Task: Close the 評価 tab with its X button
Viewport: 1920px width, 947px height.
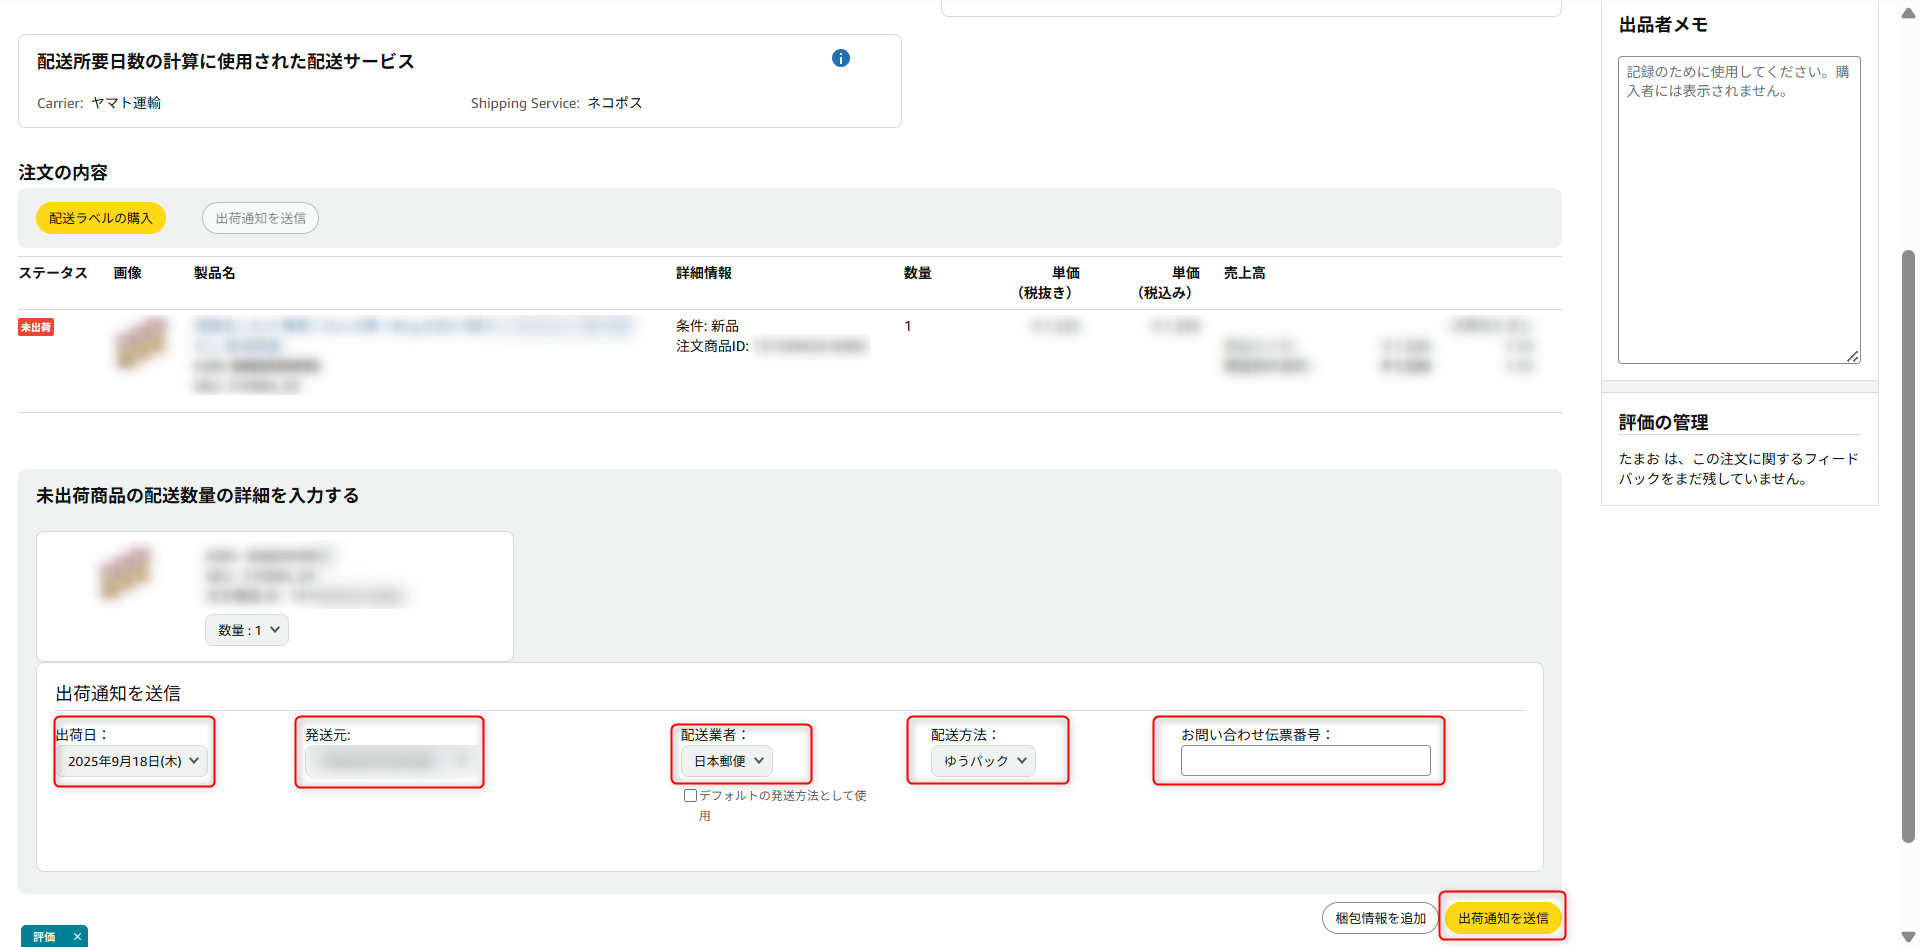Action: tap(76, 936)
